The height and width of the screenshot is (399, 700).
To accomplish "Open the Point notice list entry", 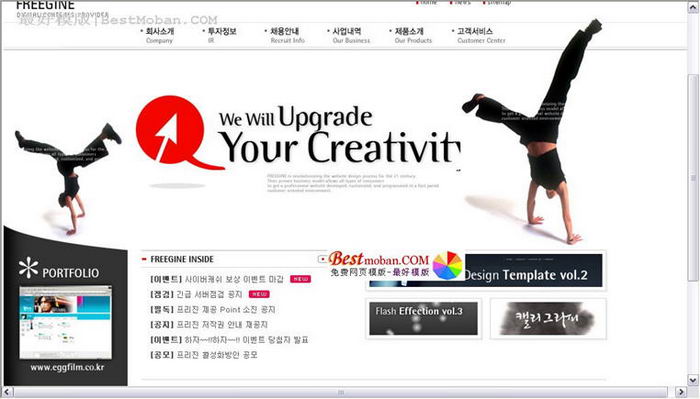I will click(212, 309).
